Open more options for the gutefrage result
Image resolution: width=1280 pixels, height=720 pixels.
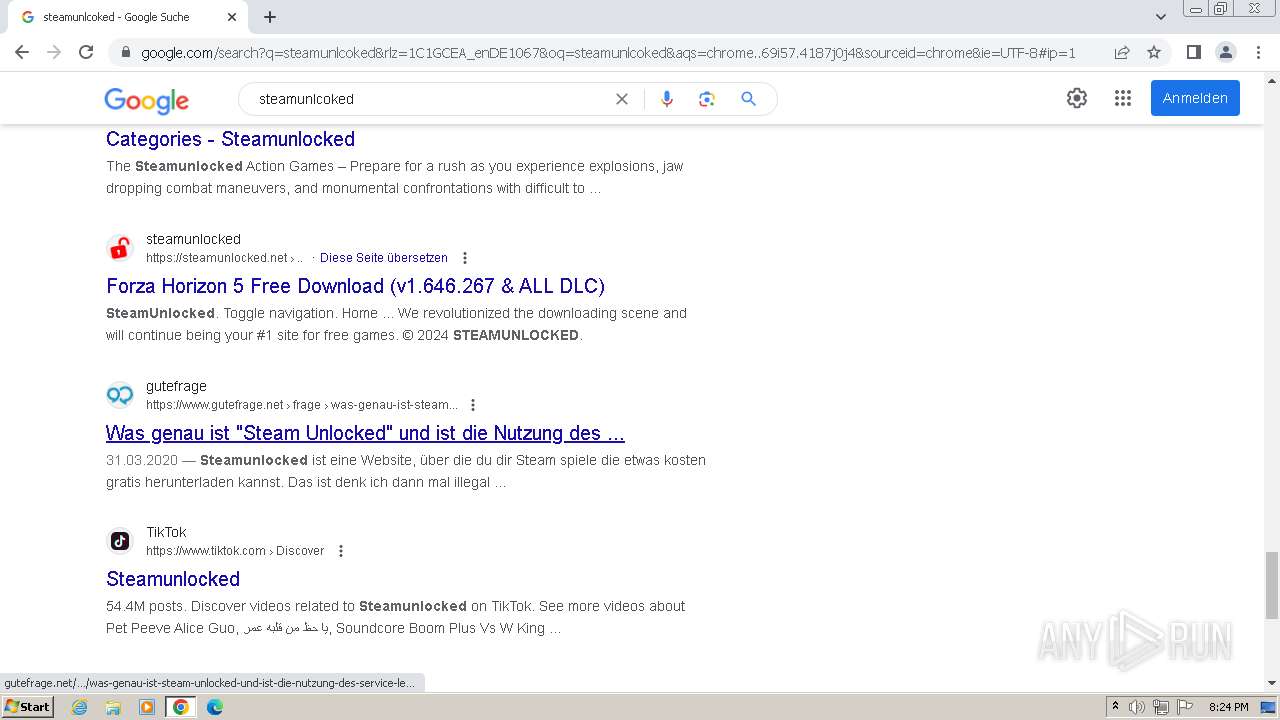(473, 405)
